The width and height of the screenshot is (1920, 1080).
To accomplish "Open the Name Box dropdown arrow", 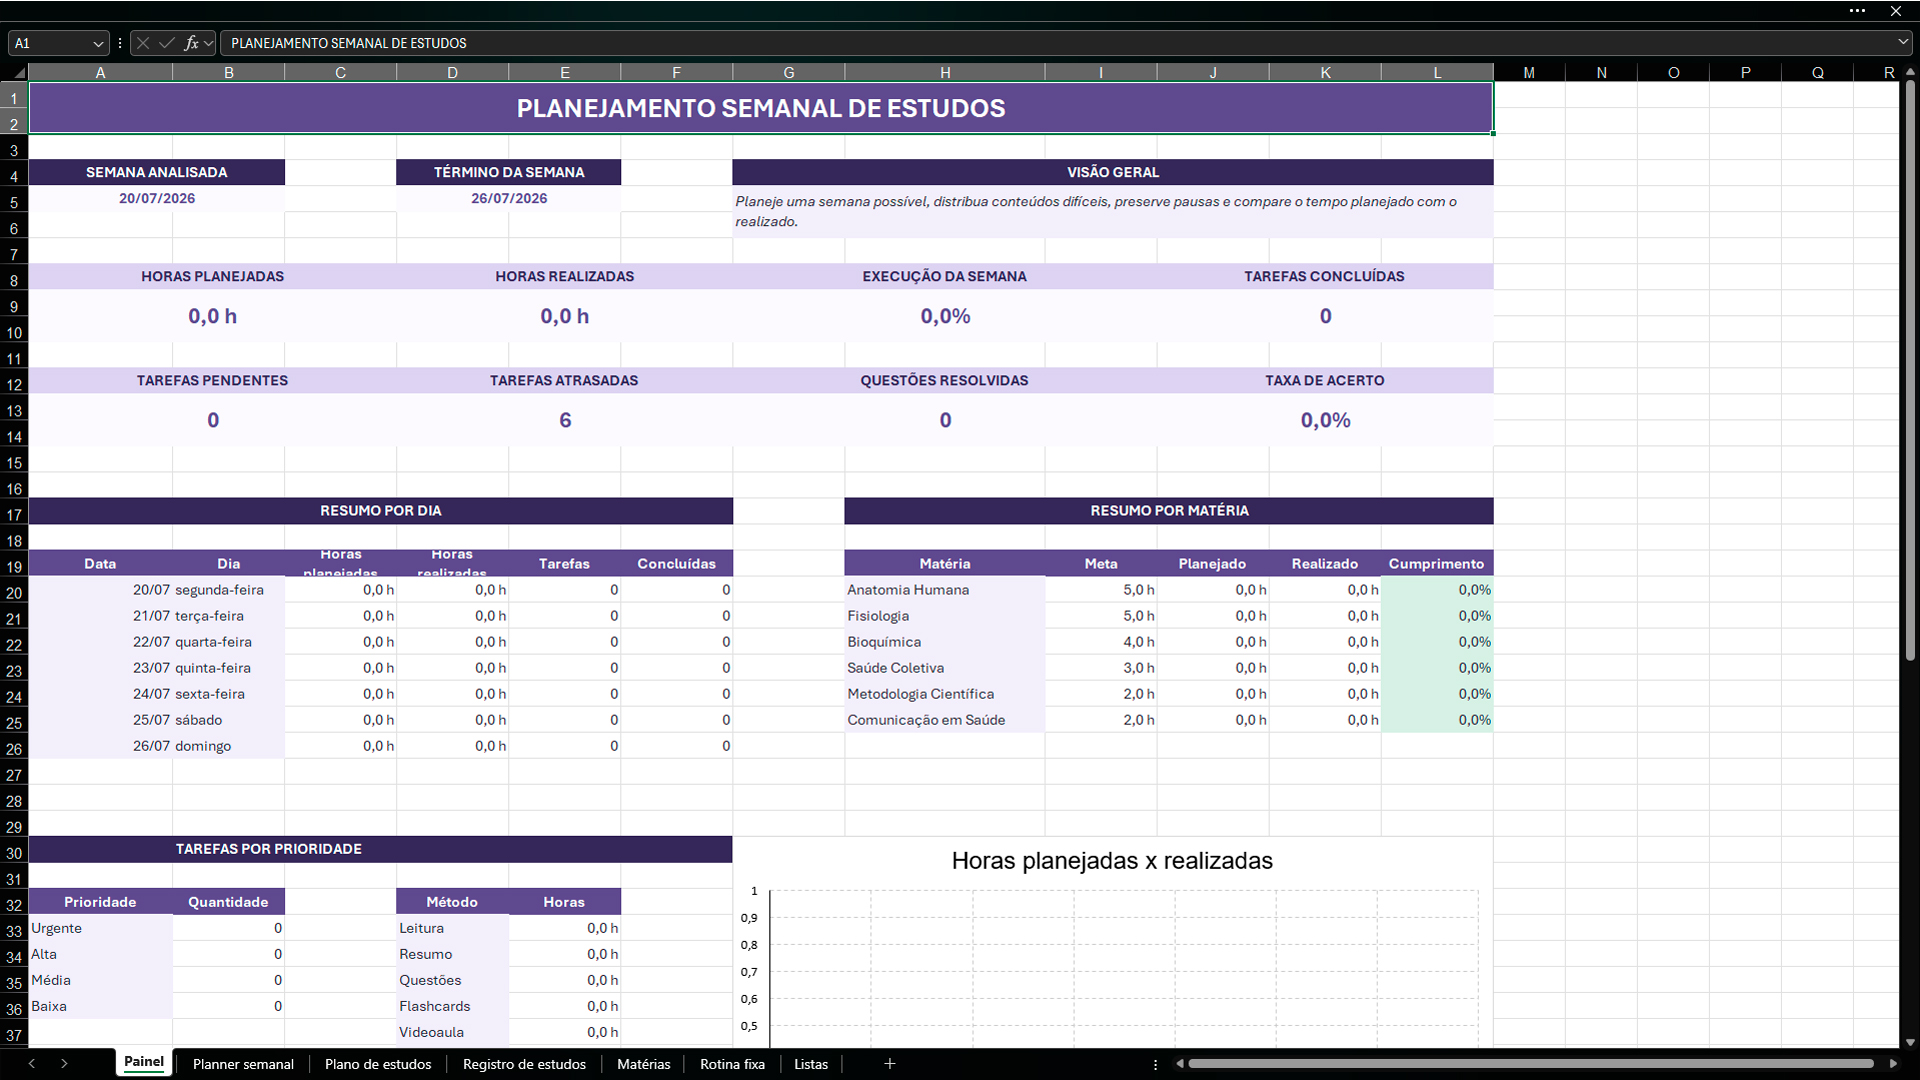I will tap(98, 43).
